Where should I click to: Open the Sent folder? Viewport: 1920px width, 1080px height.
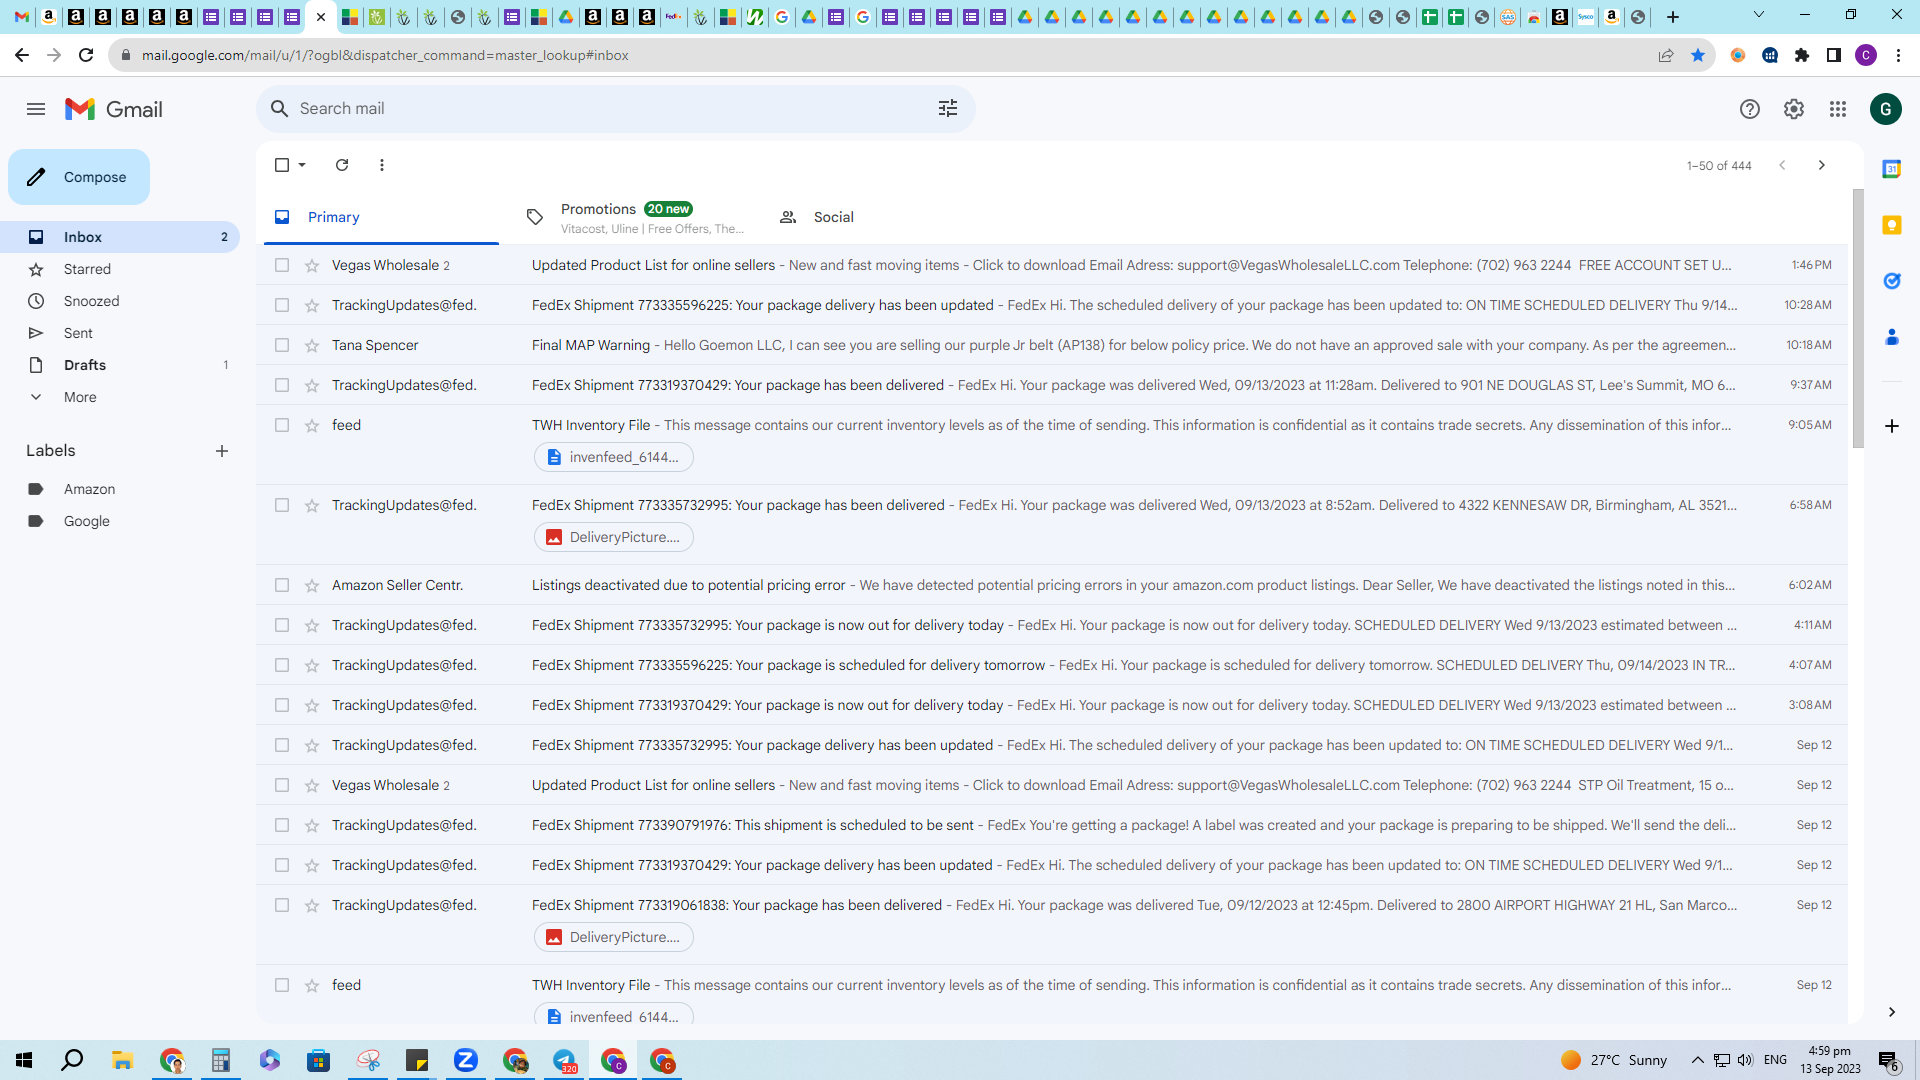pyautogui.click(x=120, y=333)
